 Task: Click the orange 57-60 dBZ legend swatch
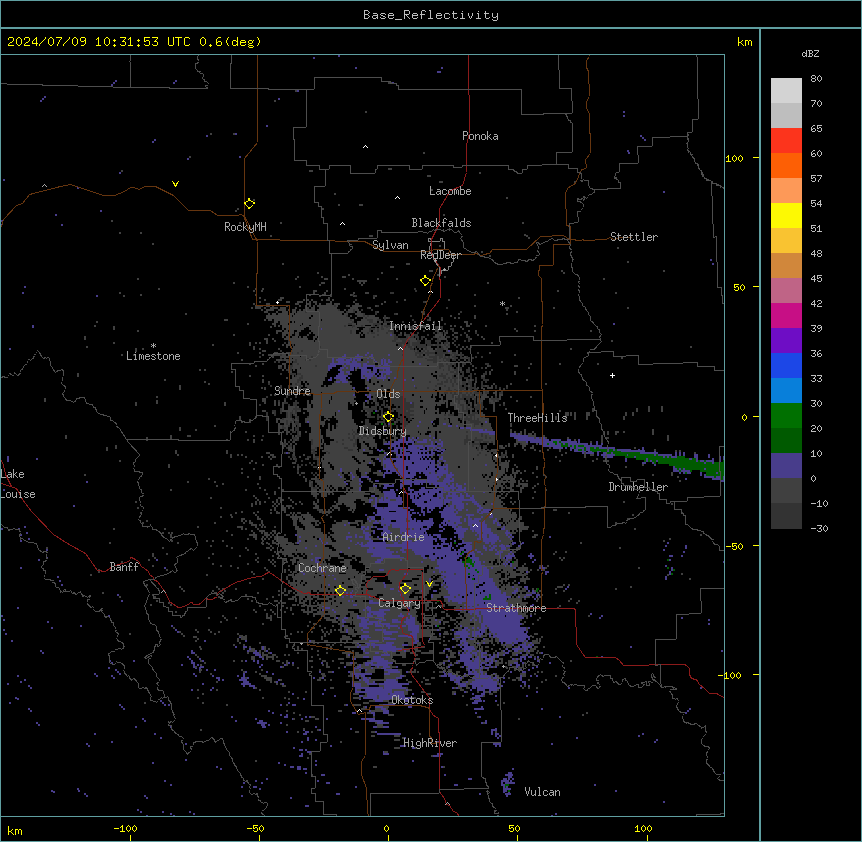786,165
